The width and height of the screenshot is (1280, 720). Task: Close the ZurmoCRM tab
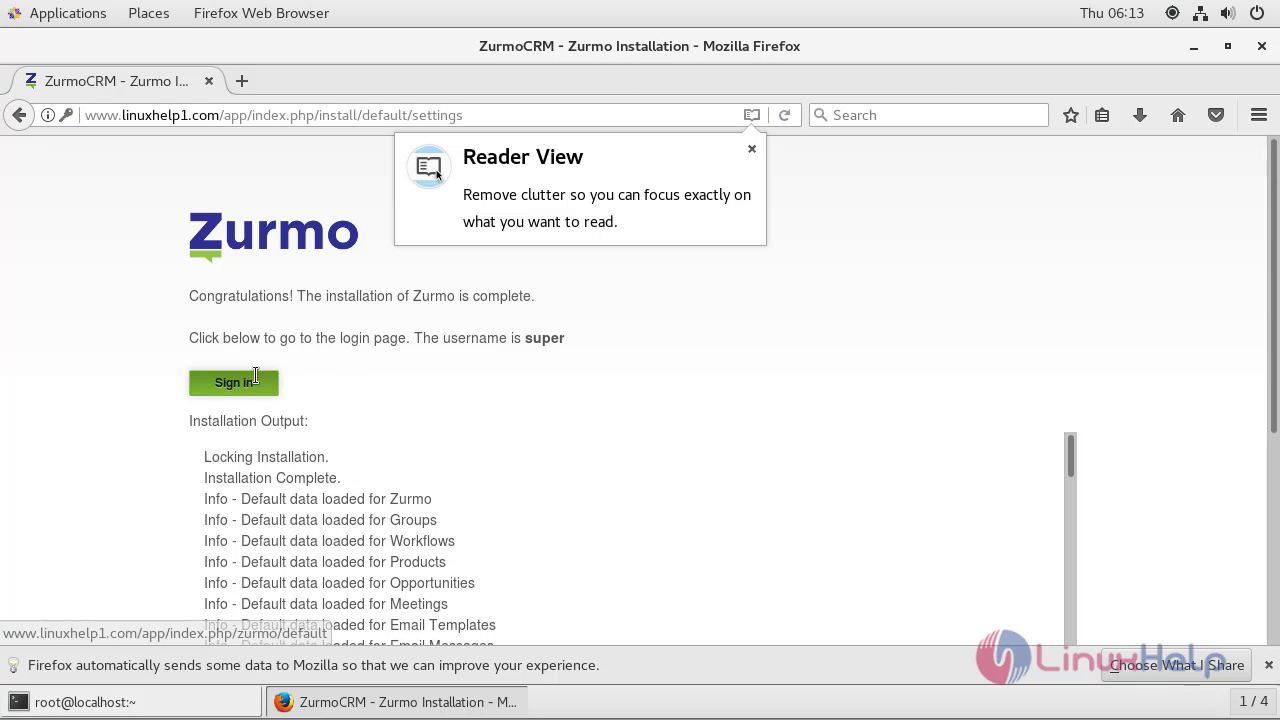point(209,81)
